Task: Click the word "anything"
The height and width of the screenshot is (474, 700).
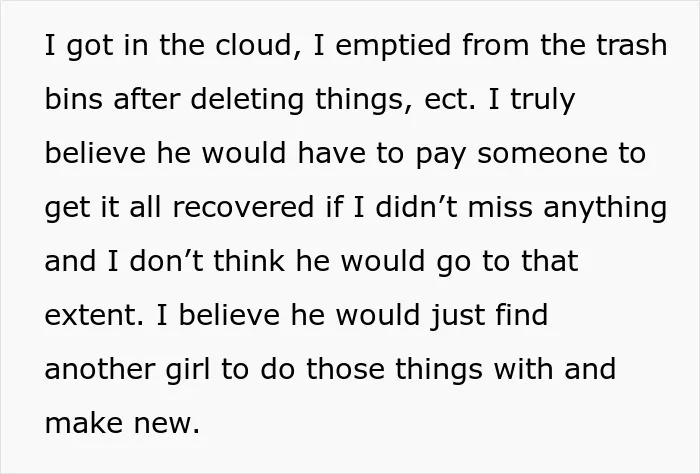Action: point(605,208)
